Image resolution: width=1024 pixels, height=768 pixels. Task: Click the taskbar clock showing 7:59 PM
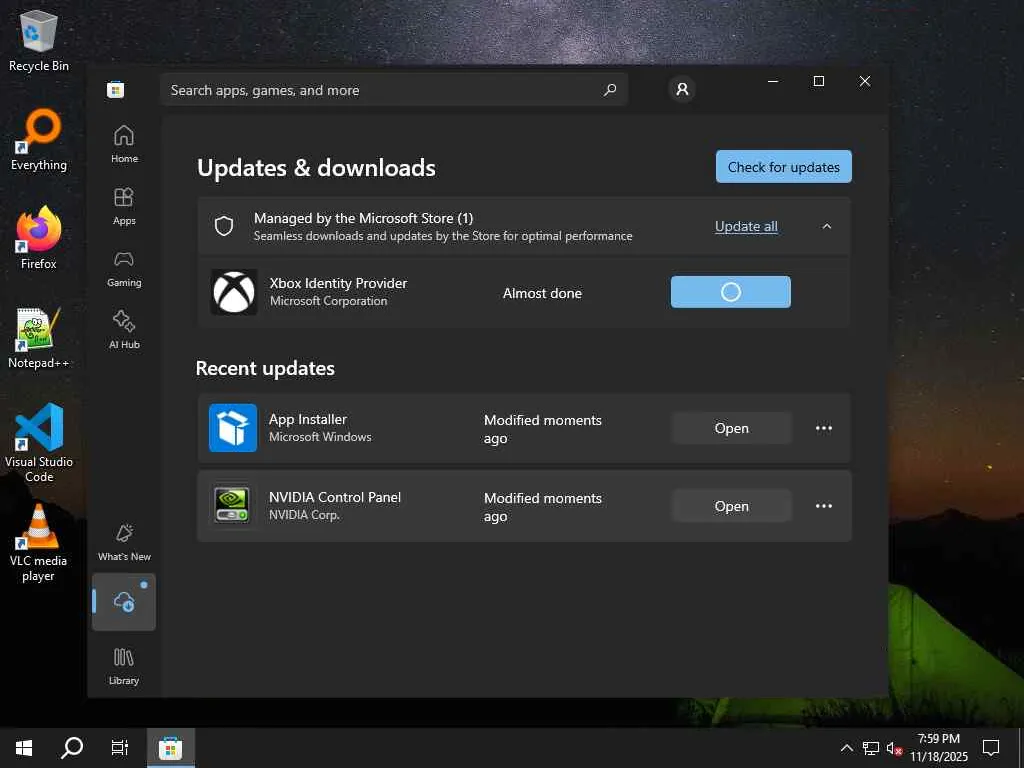(x=938, y=747)
